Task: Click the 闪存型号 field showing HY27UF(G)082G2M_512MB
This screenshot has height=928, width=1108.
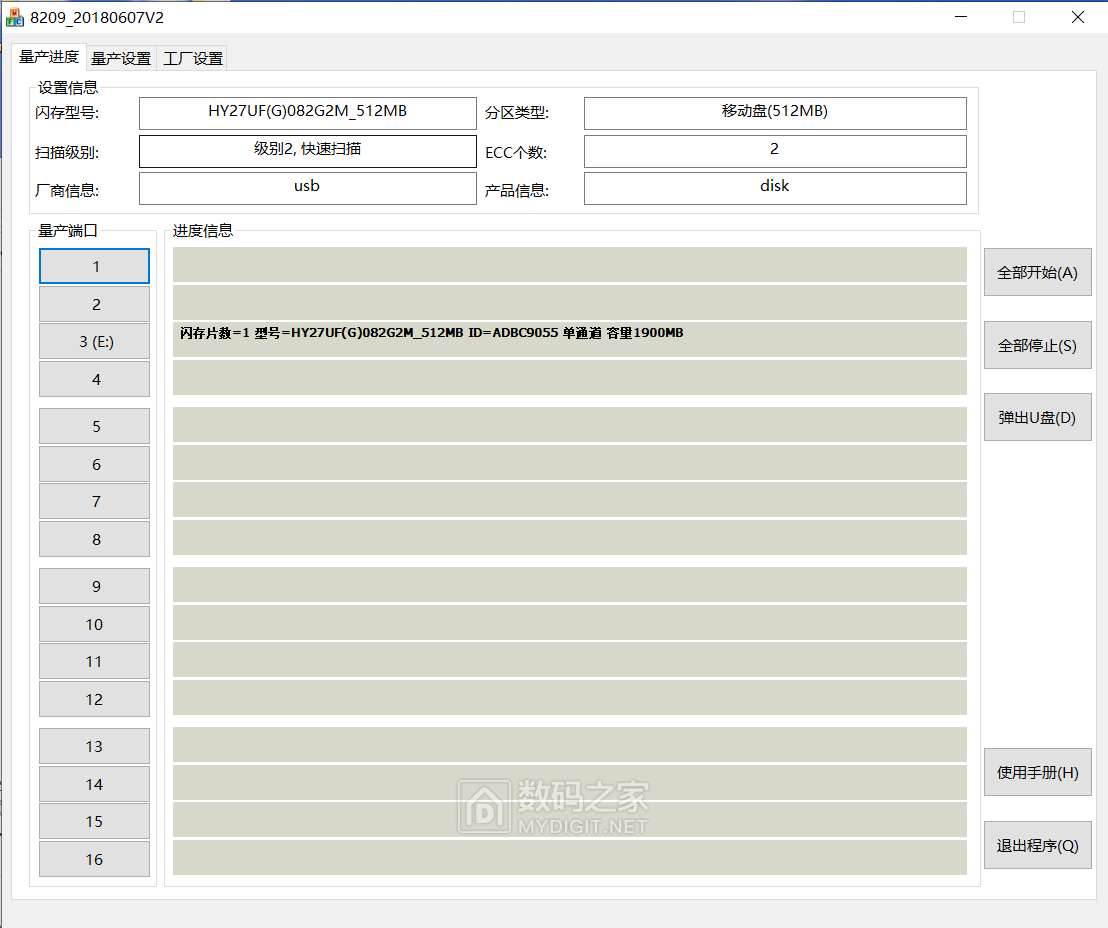Action: [x=307, y=113]
